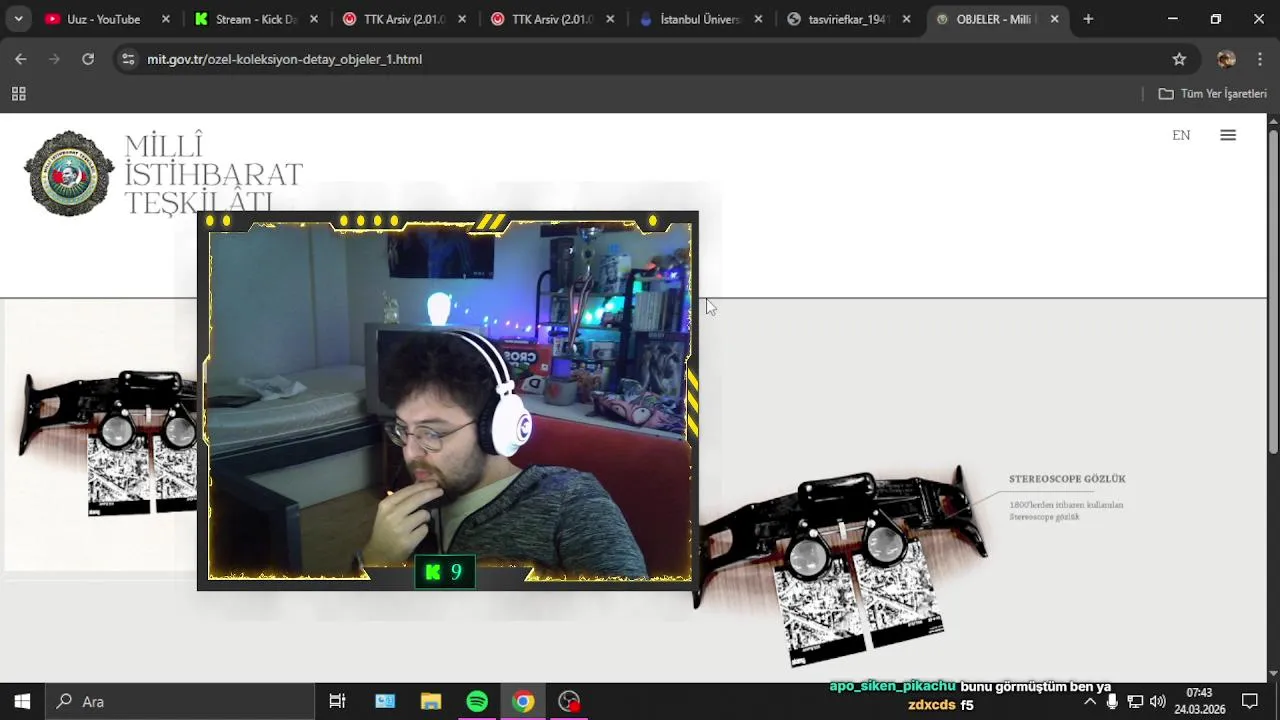Go forward to the next page
The image size is (1280, 720).
(54, 59)
